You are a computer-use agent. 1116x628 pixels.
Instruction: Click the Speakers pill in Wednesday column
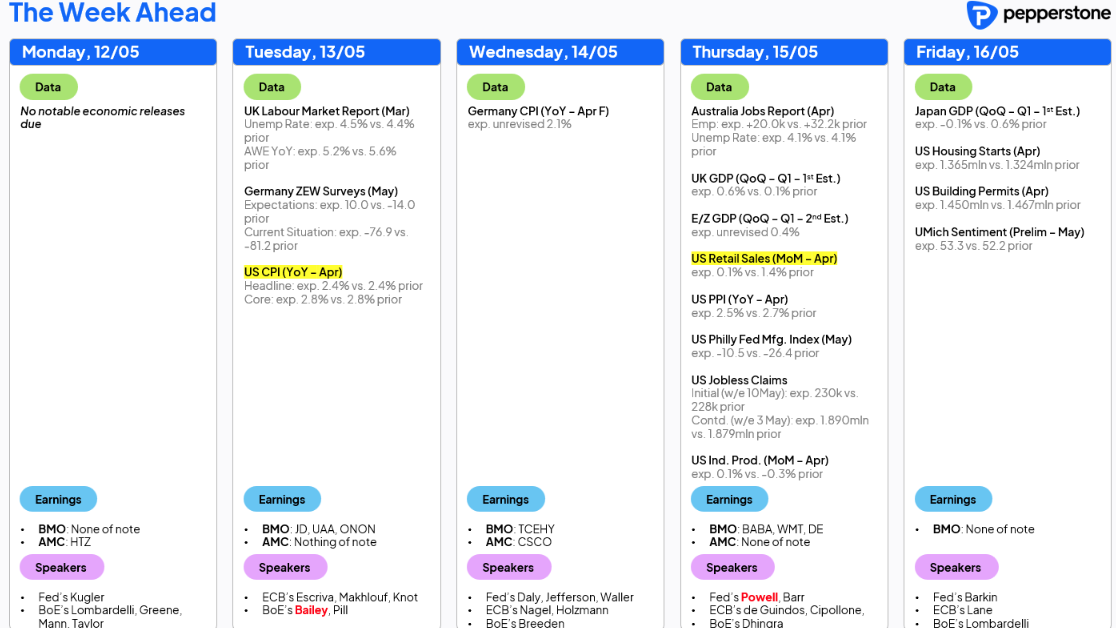(508, 567)
